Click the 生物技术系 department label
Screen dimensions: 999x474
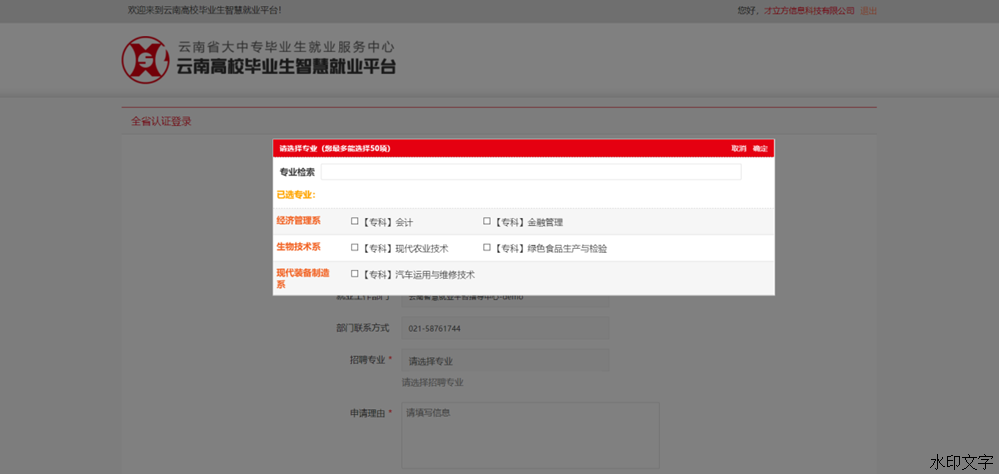click(298, 247)
